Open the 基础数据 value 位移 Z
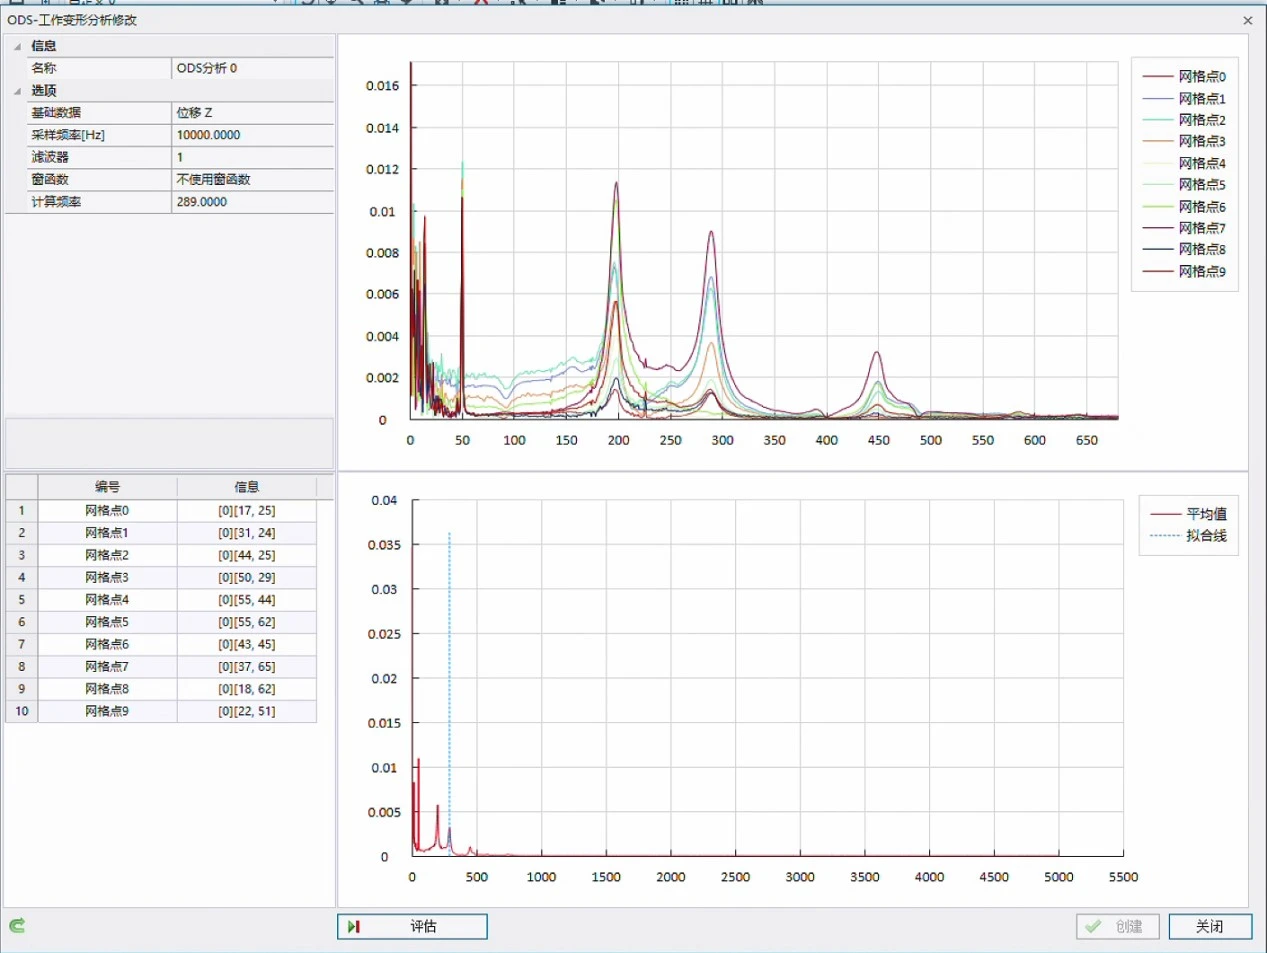The height and width of the screenshot is (953, 1267). click(x=252, y=113)
